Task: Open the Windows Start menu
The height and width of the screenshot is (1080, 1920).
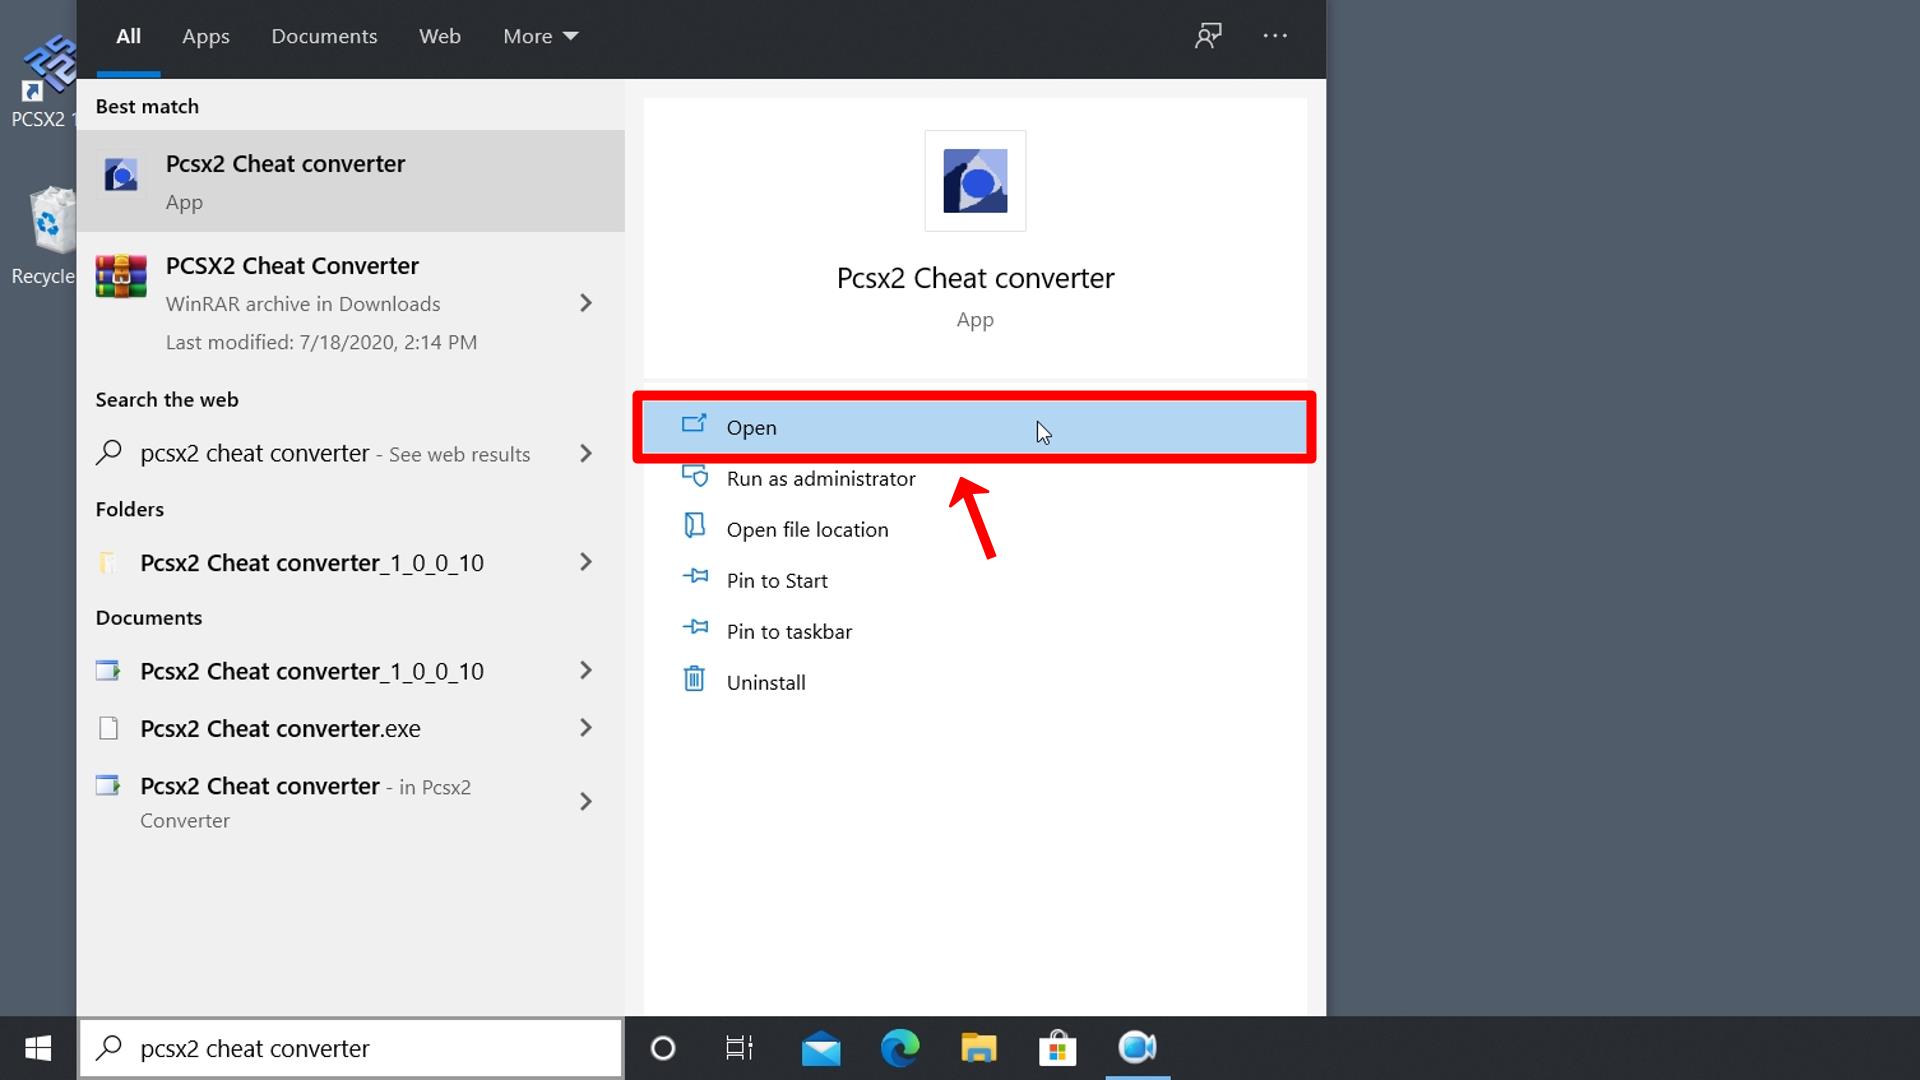Action: [x=38, y=1048]
